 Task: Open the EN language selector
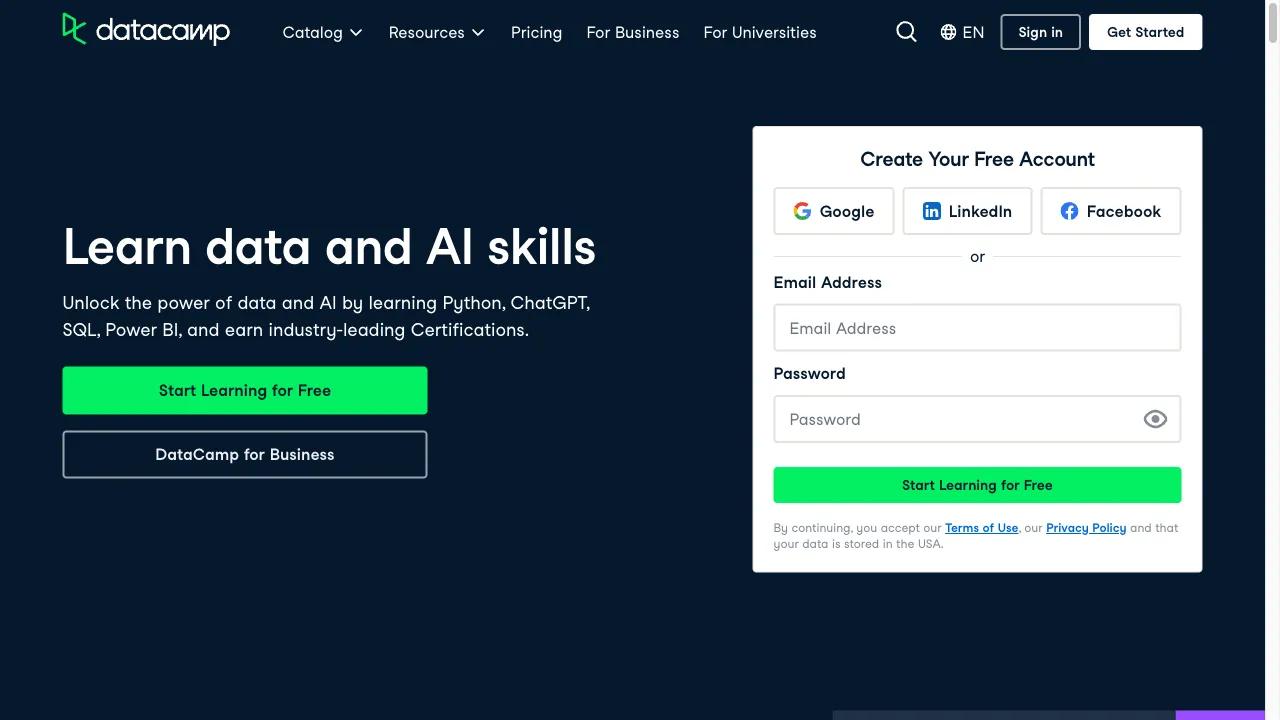click(x=962, y=32)
